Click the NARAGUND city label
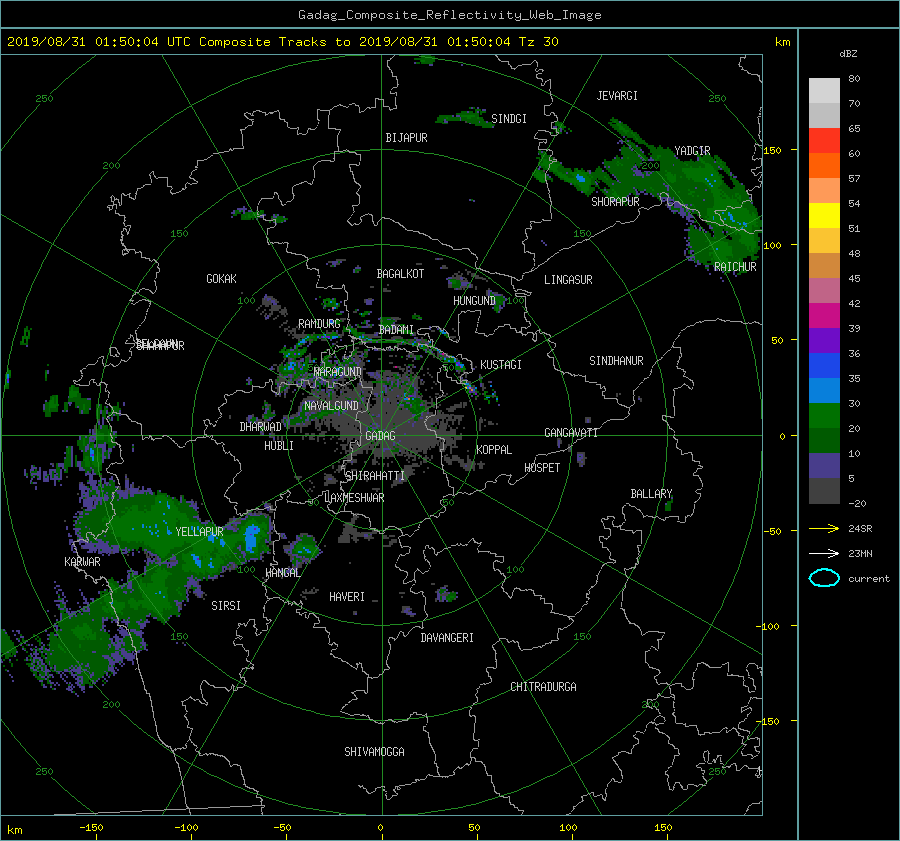The image size is (900, 841). point(338,371)
